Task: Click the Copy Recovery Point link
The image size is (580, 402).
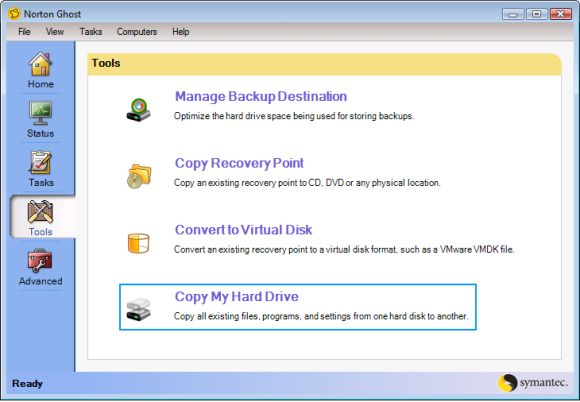Action: pos(239,163)
